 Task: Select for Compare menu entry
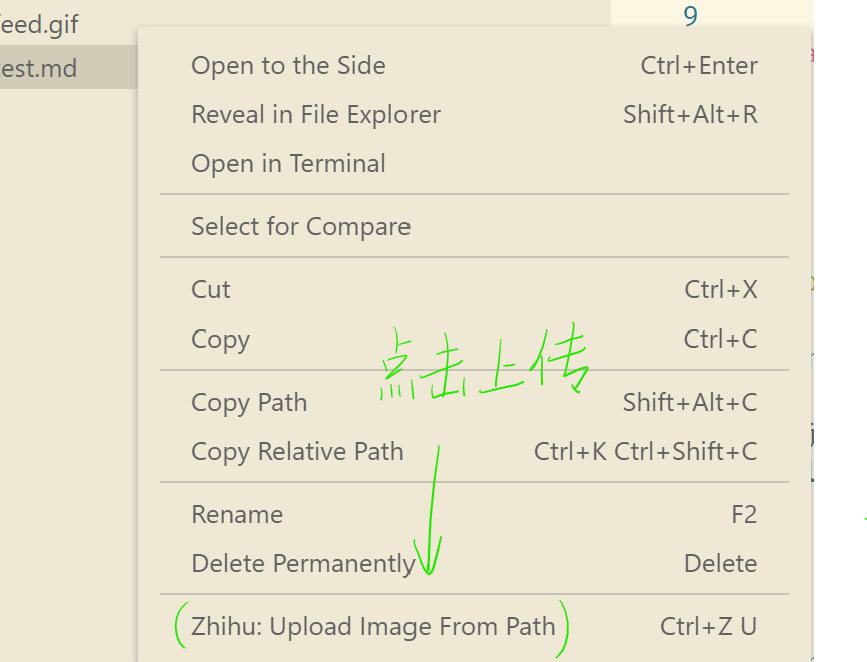click(474, 227)
